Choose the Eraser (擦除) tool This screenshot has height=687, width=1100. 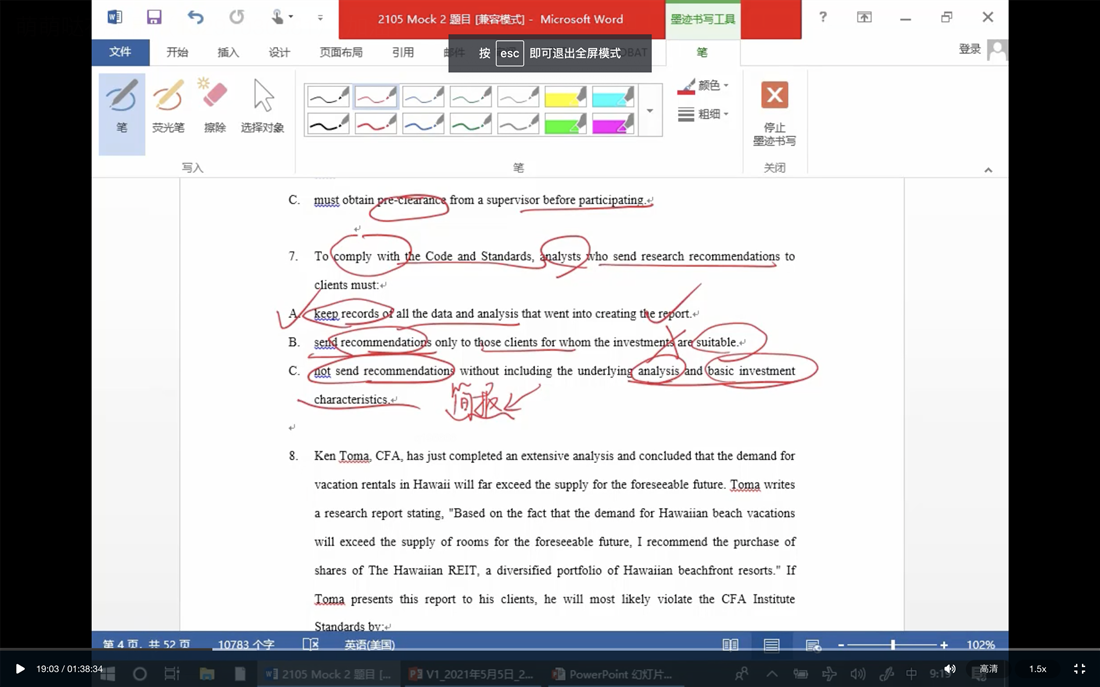click(x=215, y=105)
